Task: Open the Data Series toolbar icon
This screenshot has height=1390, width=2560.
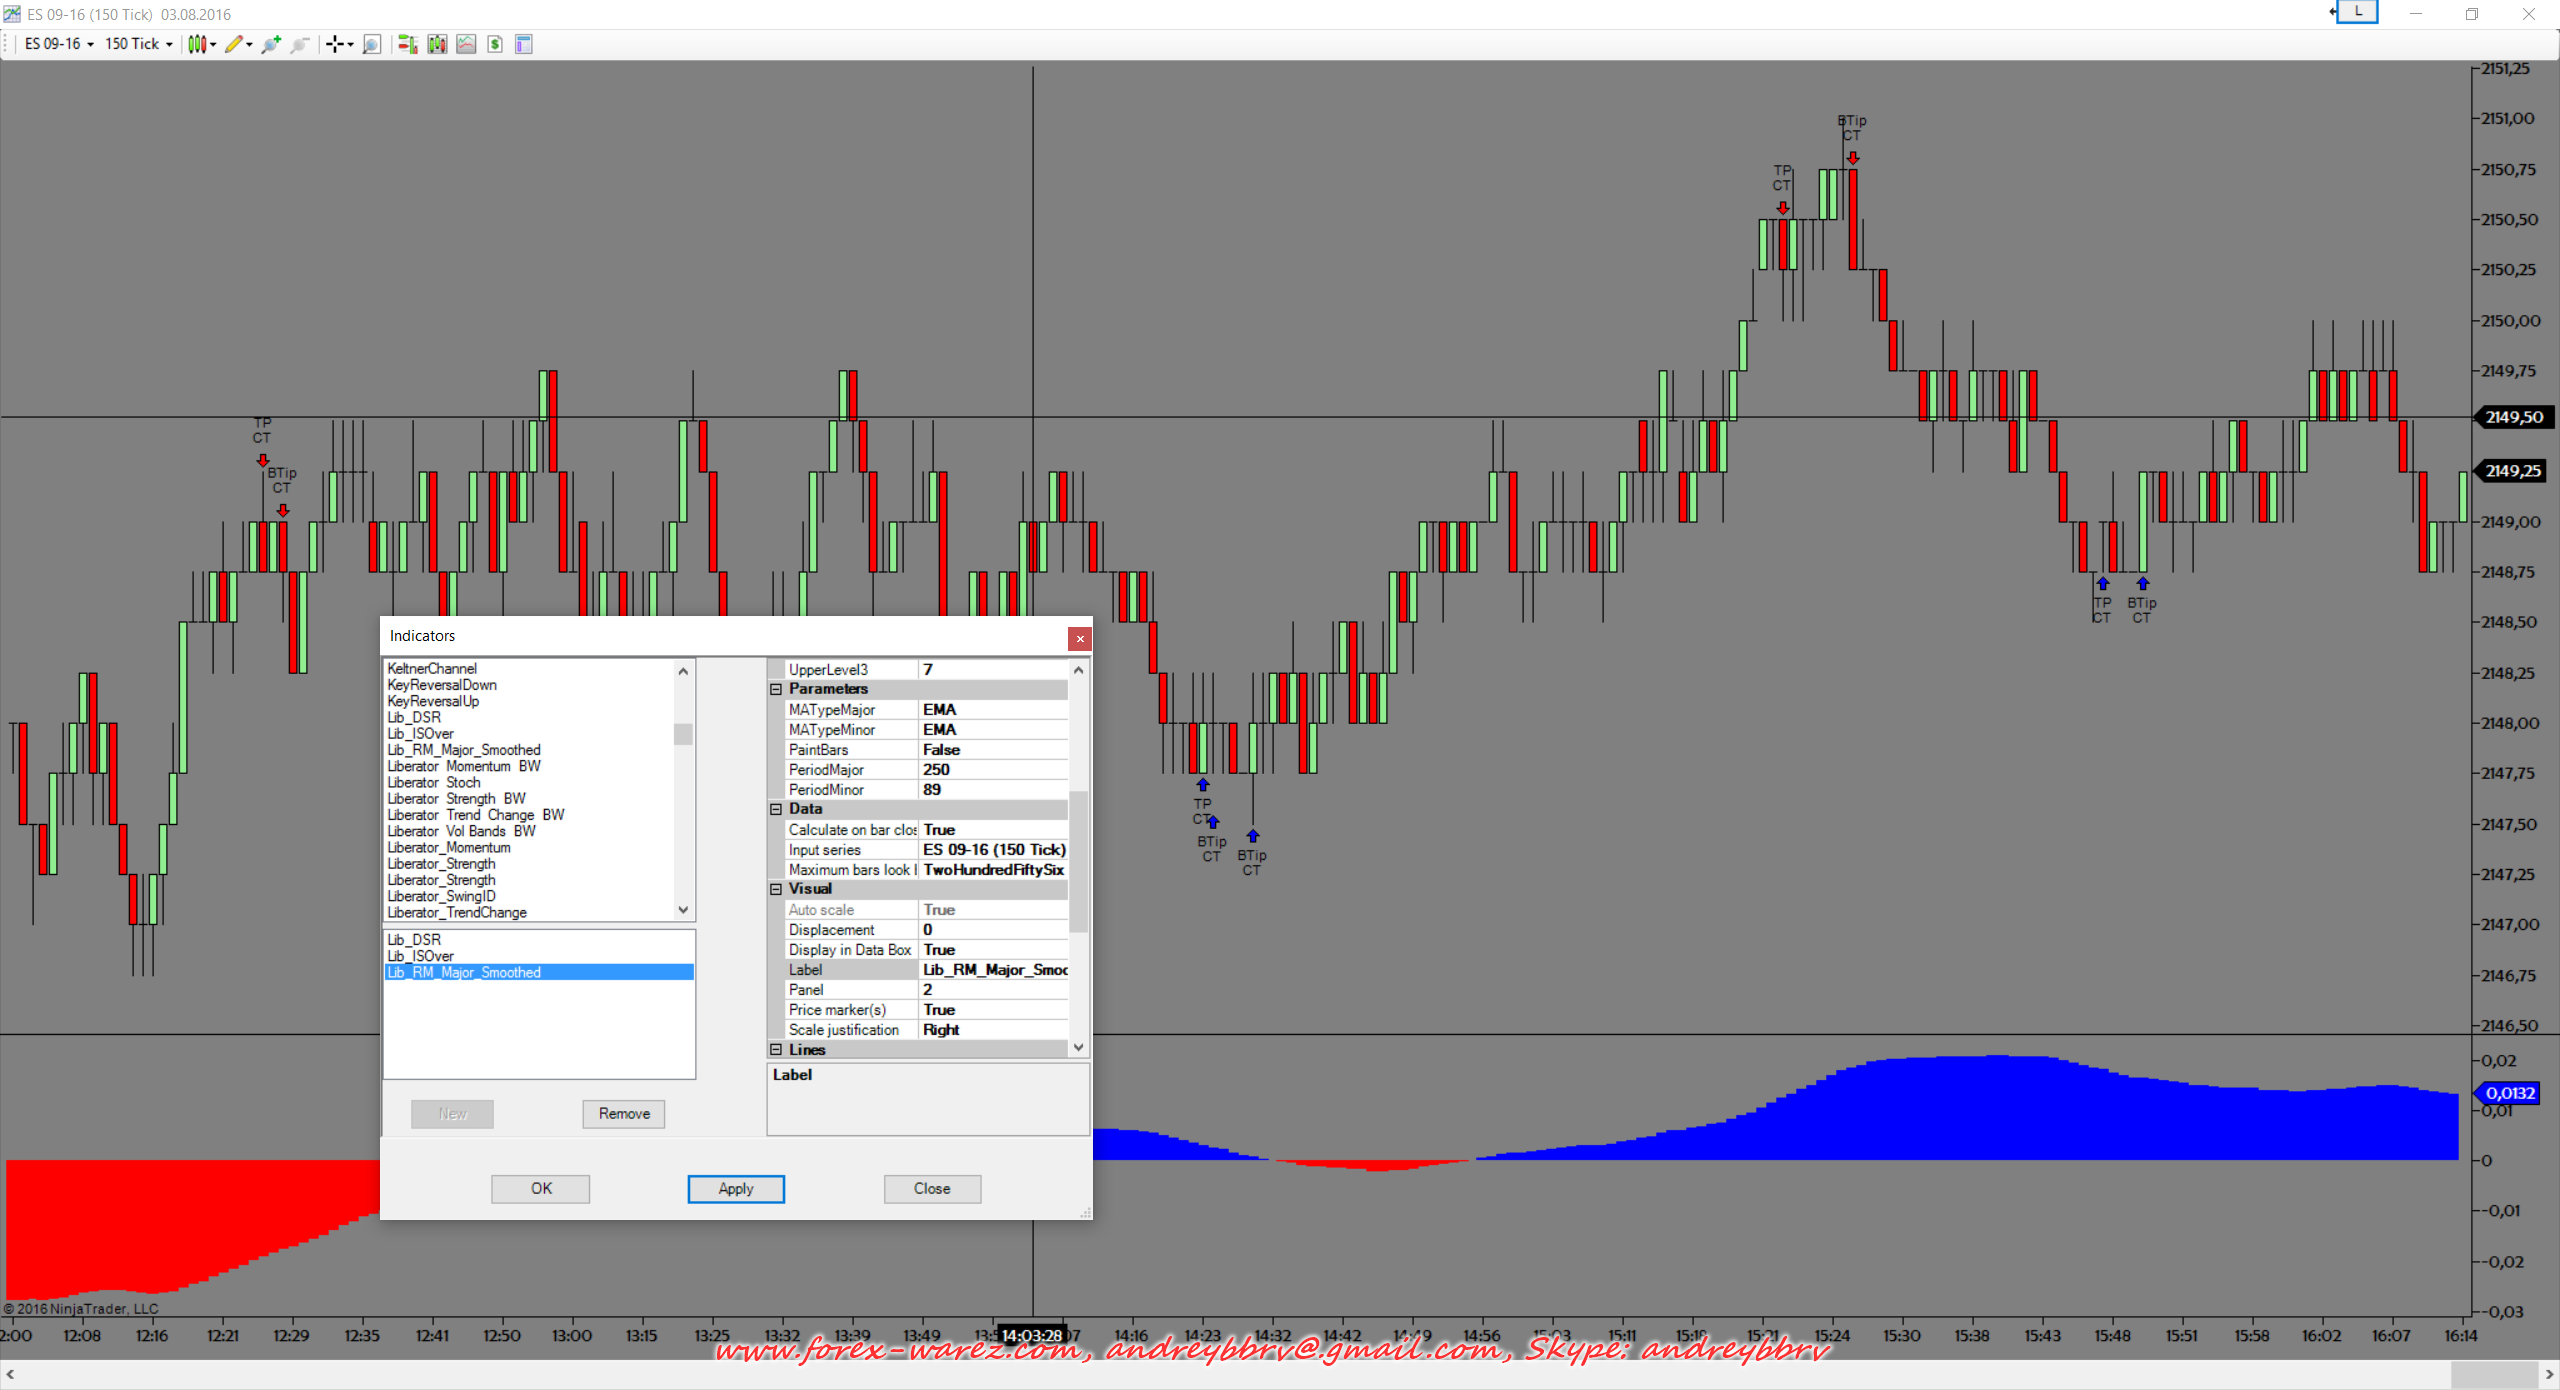Action: [437, 44]
